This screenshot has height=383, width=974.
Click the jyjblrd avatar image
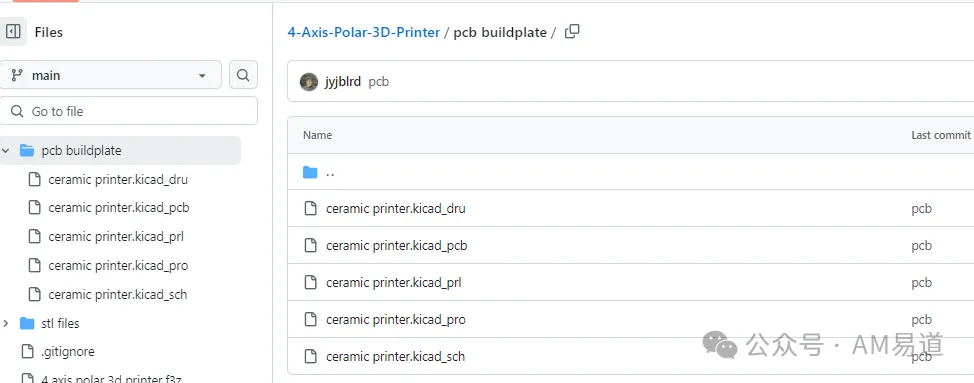(309, 81)
